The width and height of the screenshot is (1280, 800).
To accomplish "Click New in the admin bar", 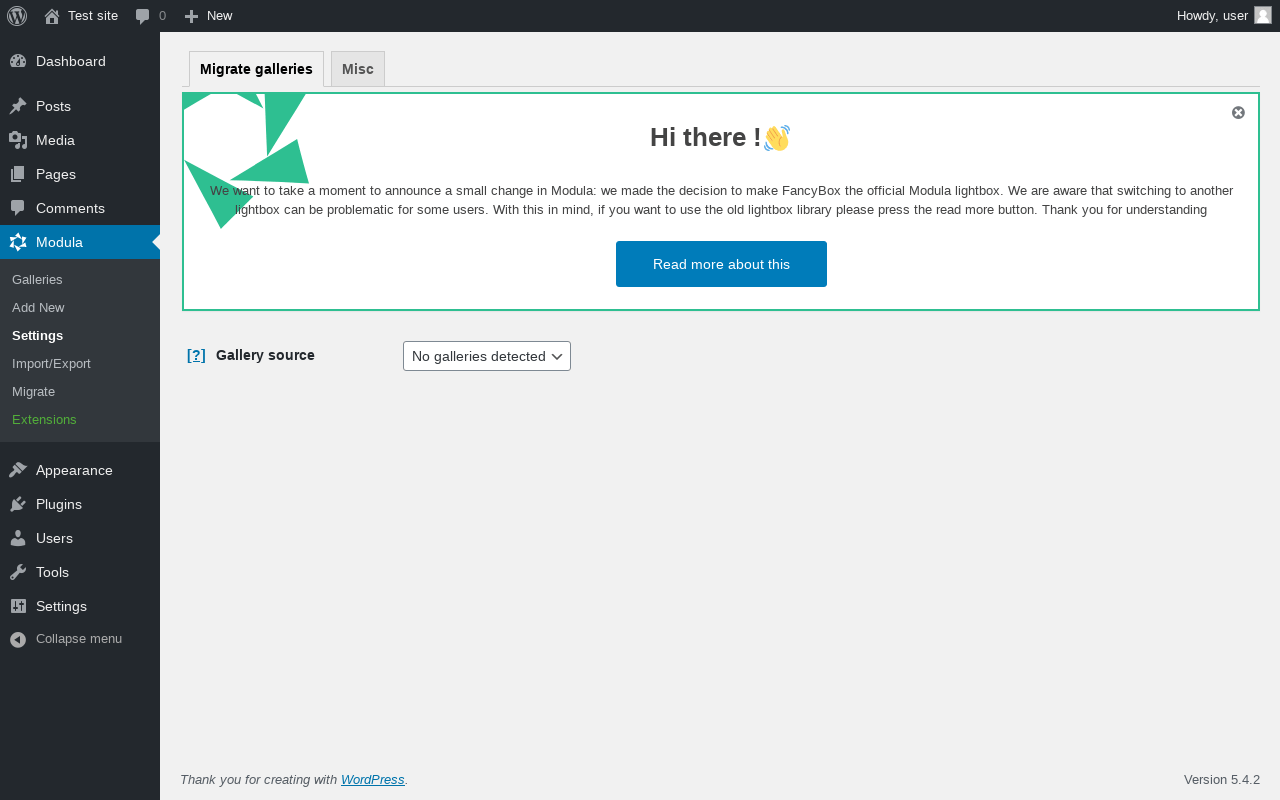I will [x=219, y=16].
